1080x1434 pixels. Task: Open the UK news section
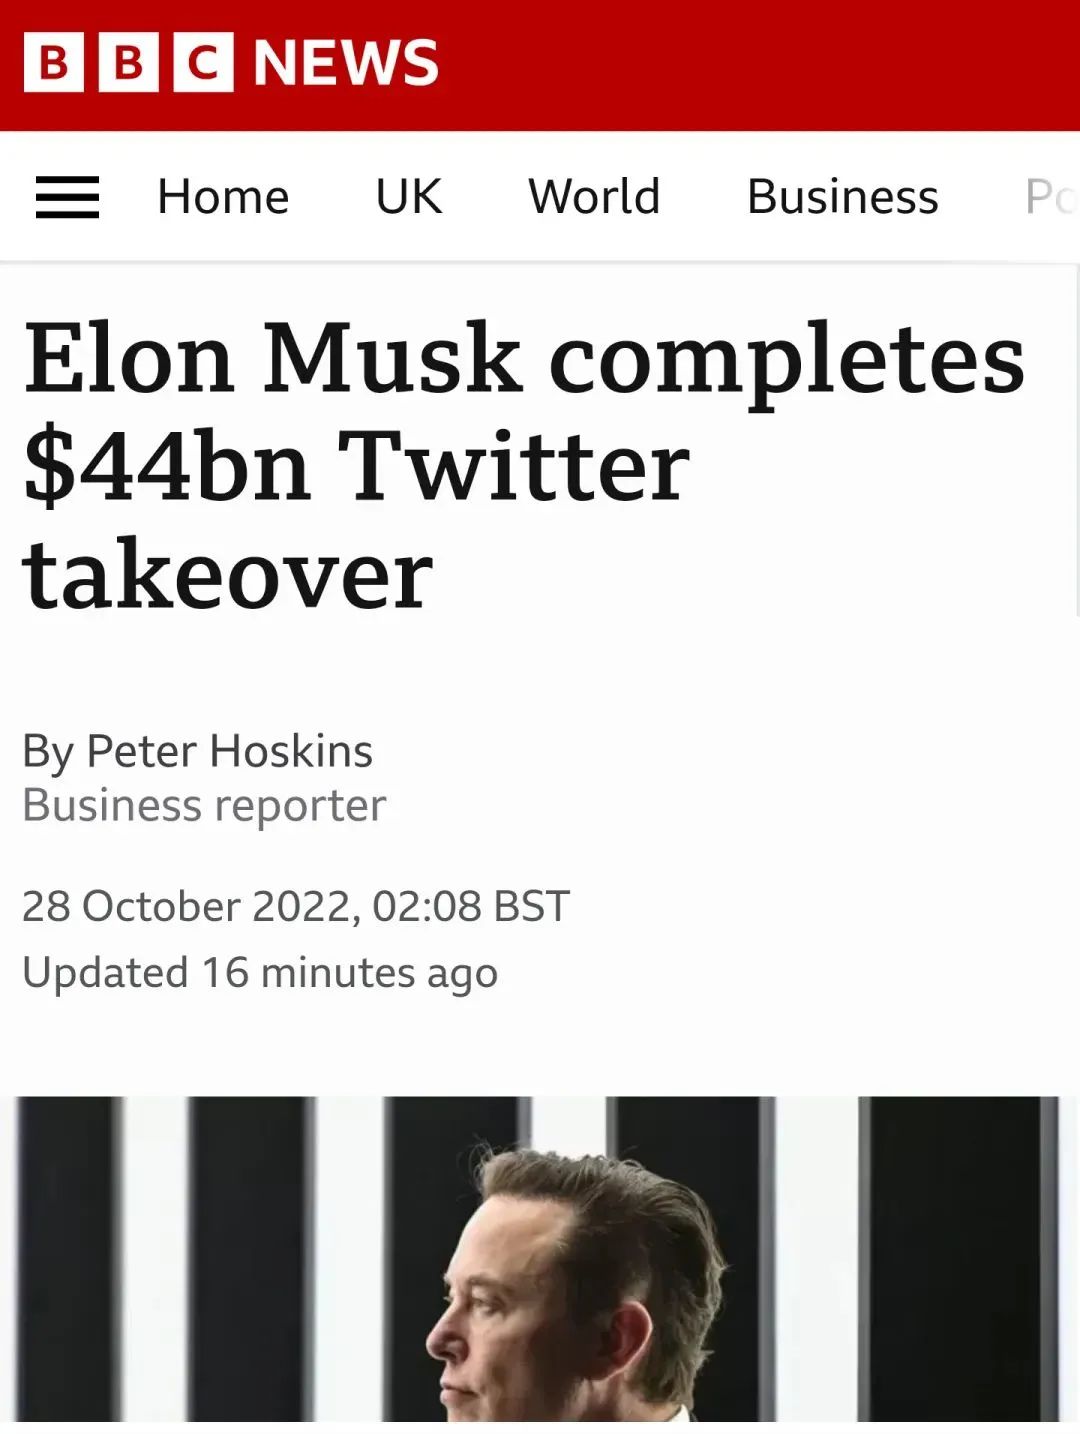click(x=408, y=197)
